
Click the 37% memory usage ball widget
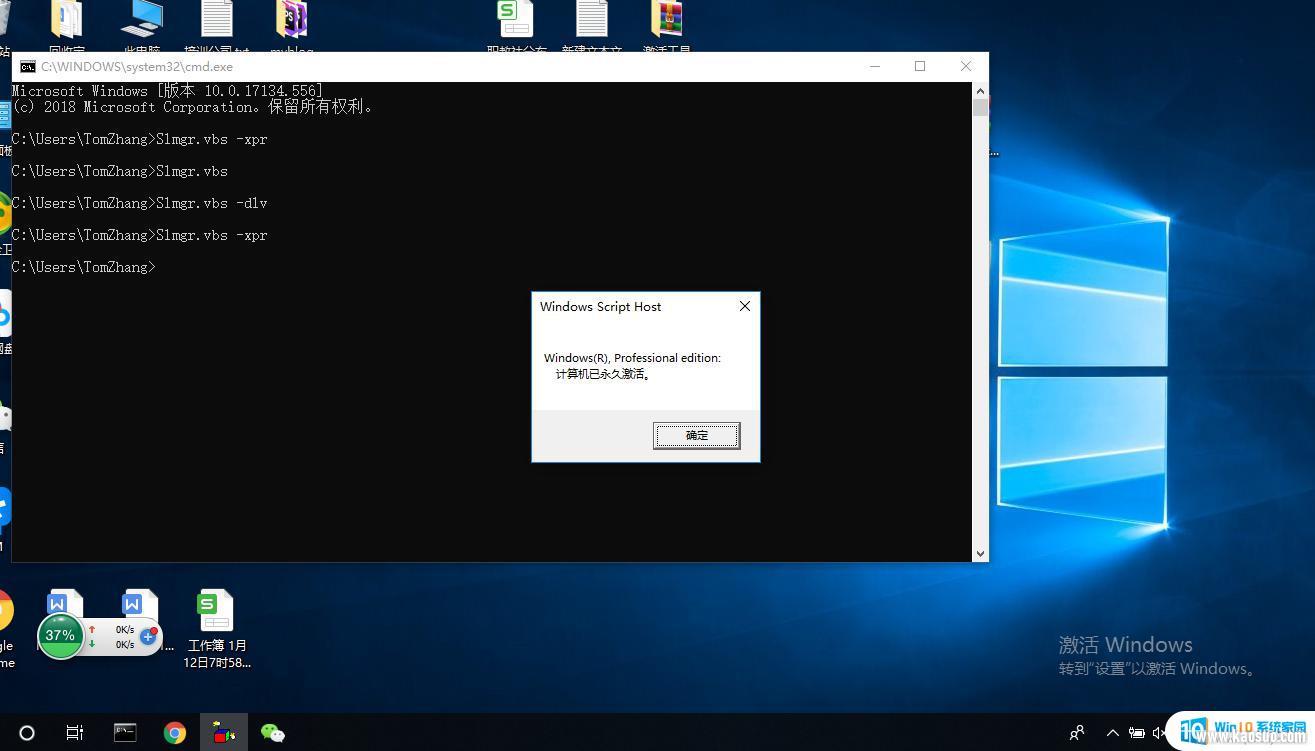click(60, 635)
